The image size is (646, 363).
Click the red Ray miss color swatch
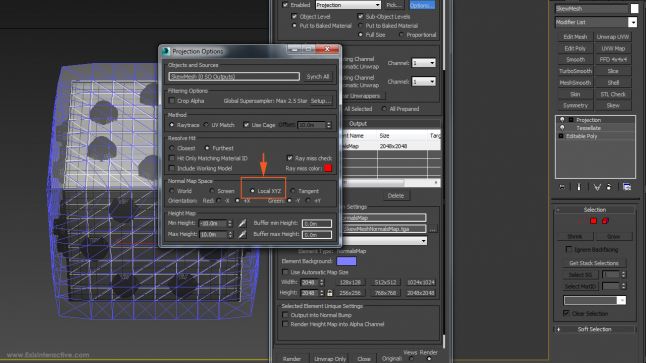(328, 168)
